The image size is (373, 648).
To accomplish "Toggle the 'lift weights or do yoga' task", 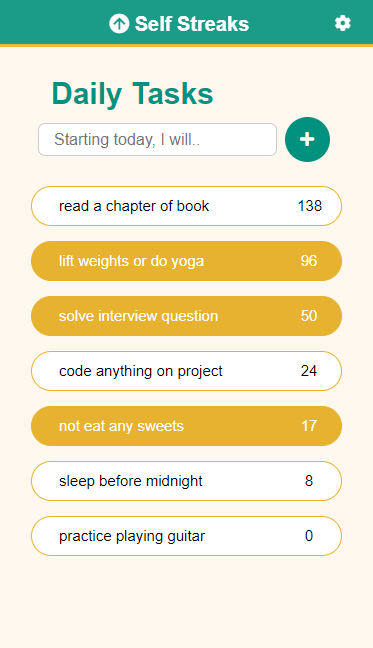I will [x=186, y=261].
